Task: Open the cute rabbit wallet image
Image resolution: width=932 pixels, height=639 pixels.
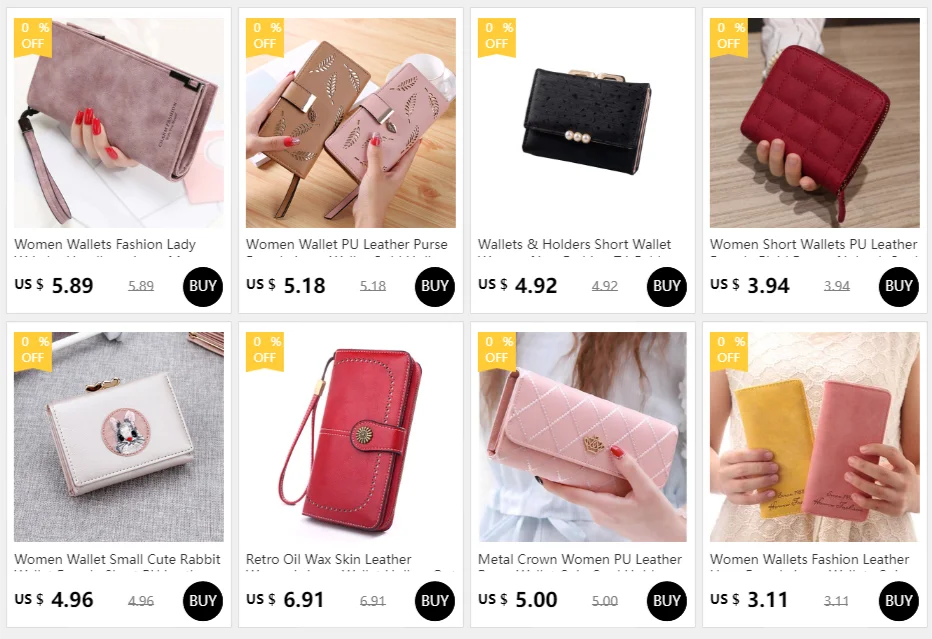Action: (119, 437)
